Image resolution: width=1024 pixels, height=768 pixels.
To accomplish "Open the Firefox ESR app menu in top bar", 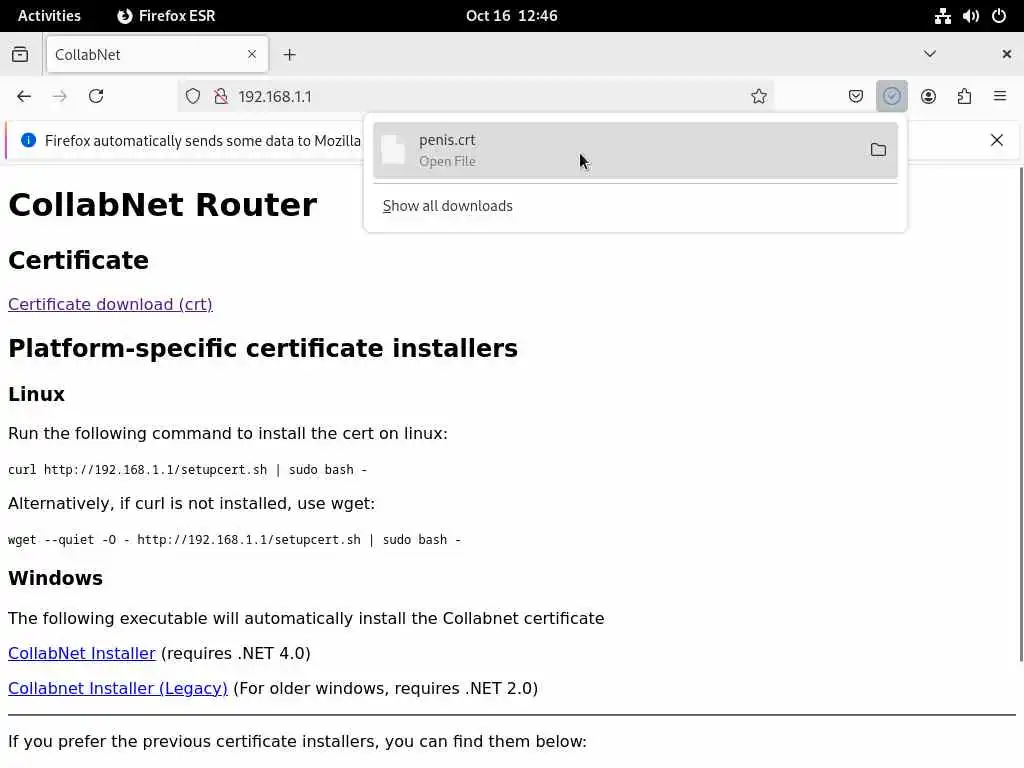I will (167, 16).
